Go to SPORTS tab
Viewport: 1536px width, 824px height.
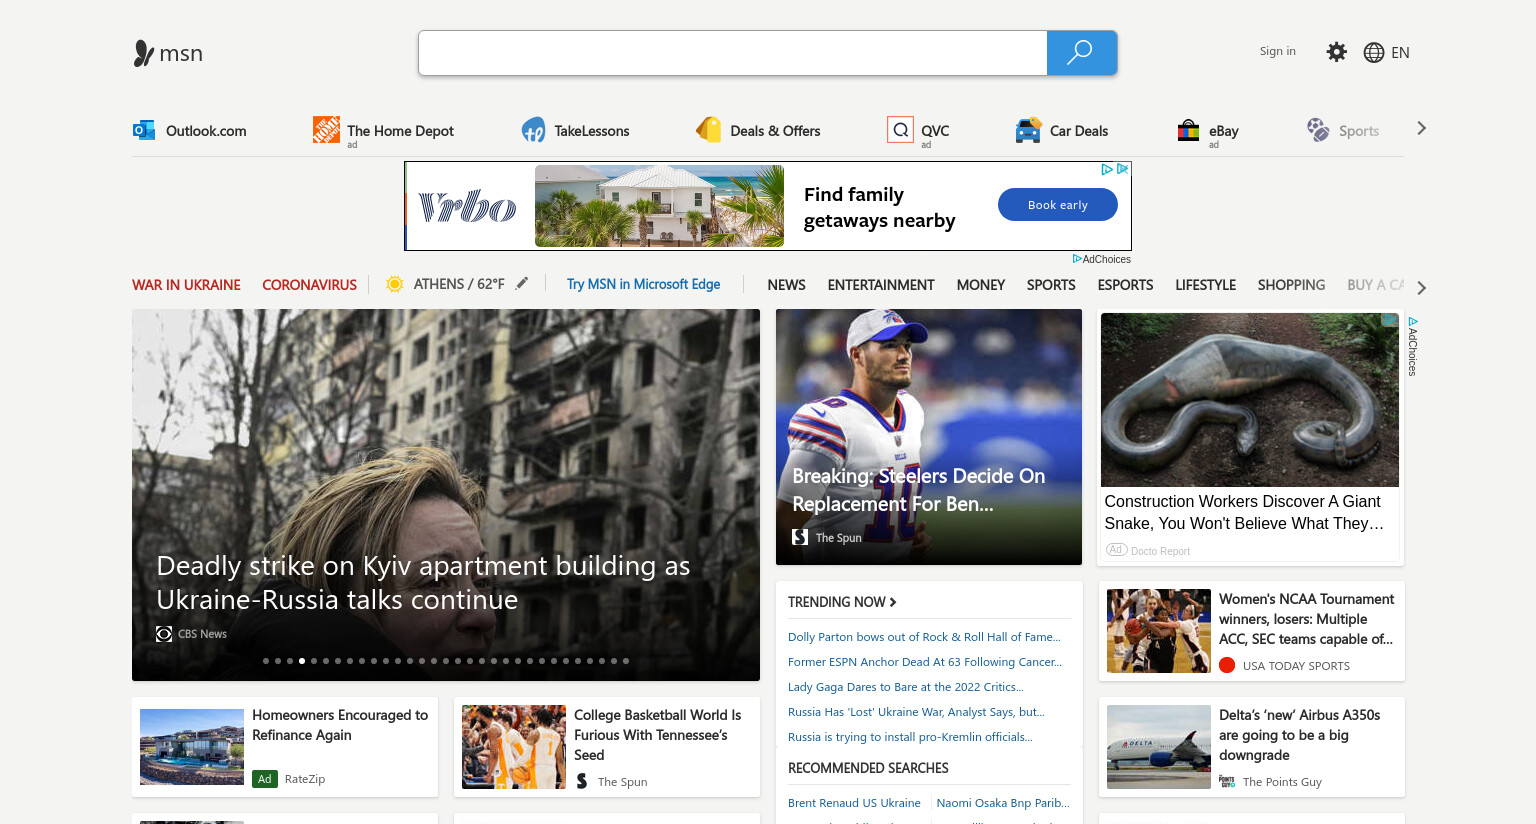(1051, 285)
